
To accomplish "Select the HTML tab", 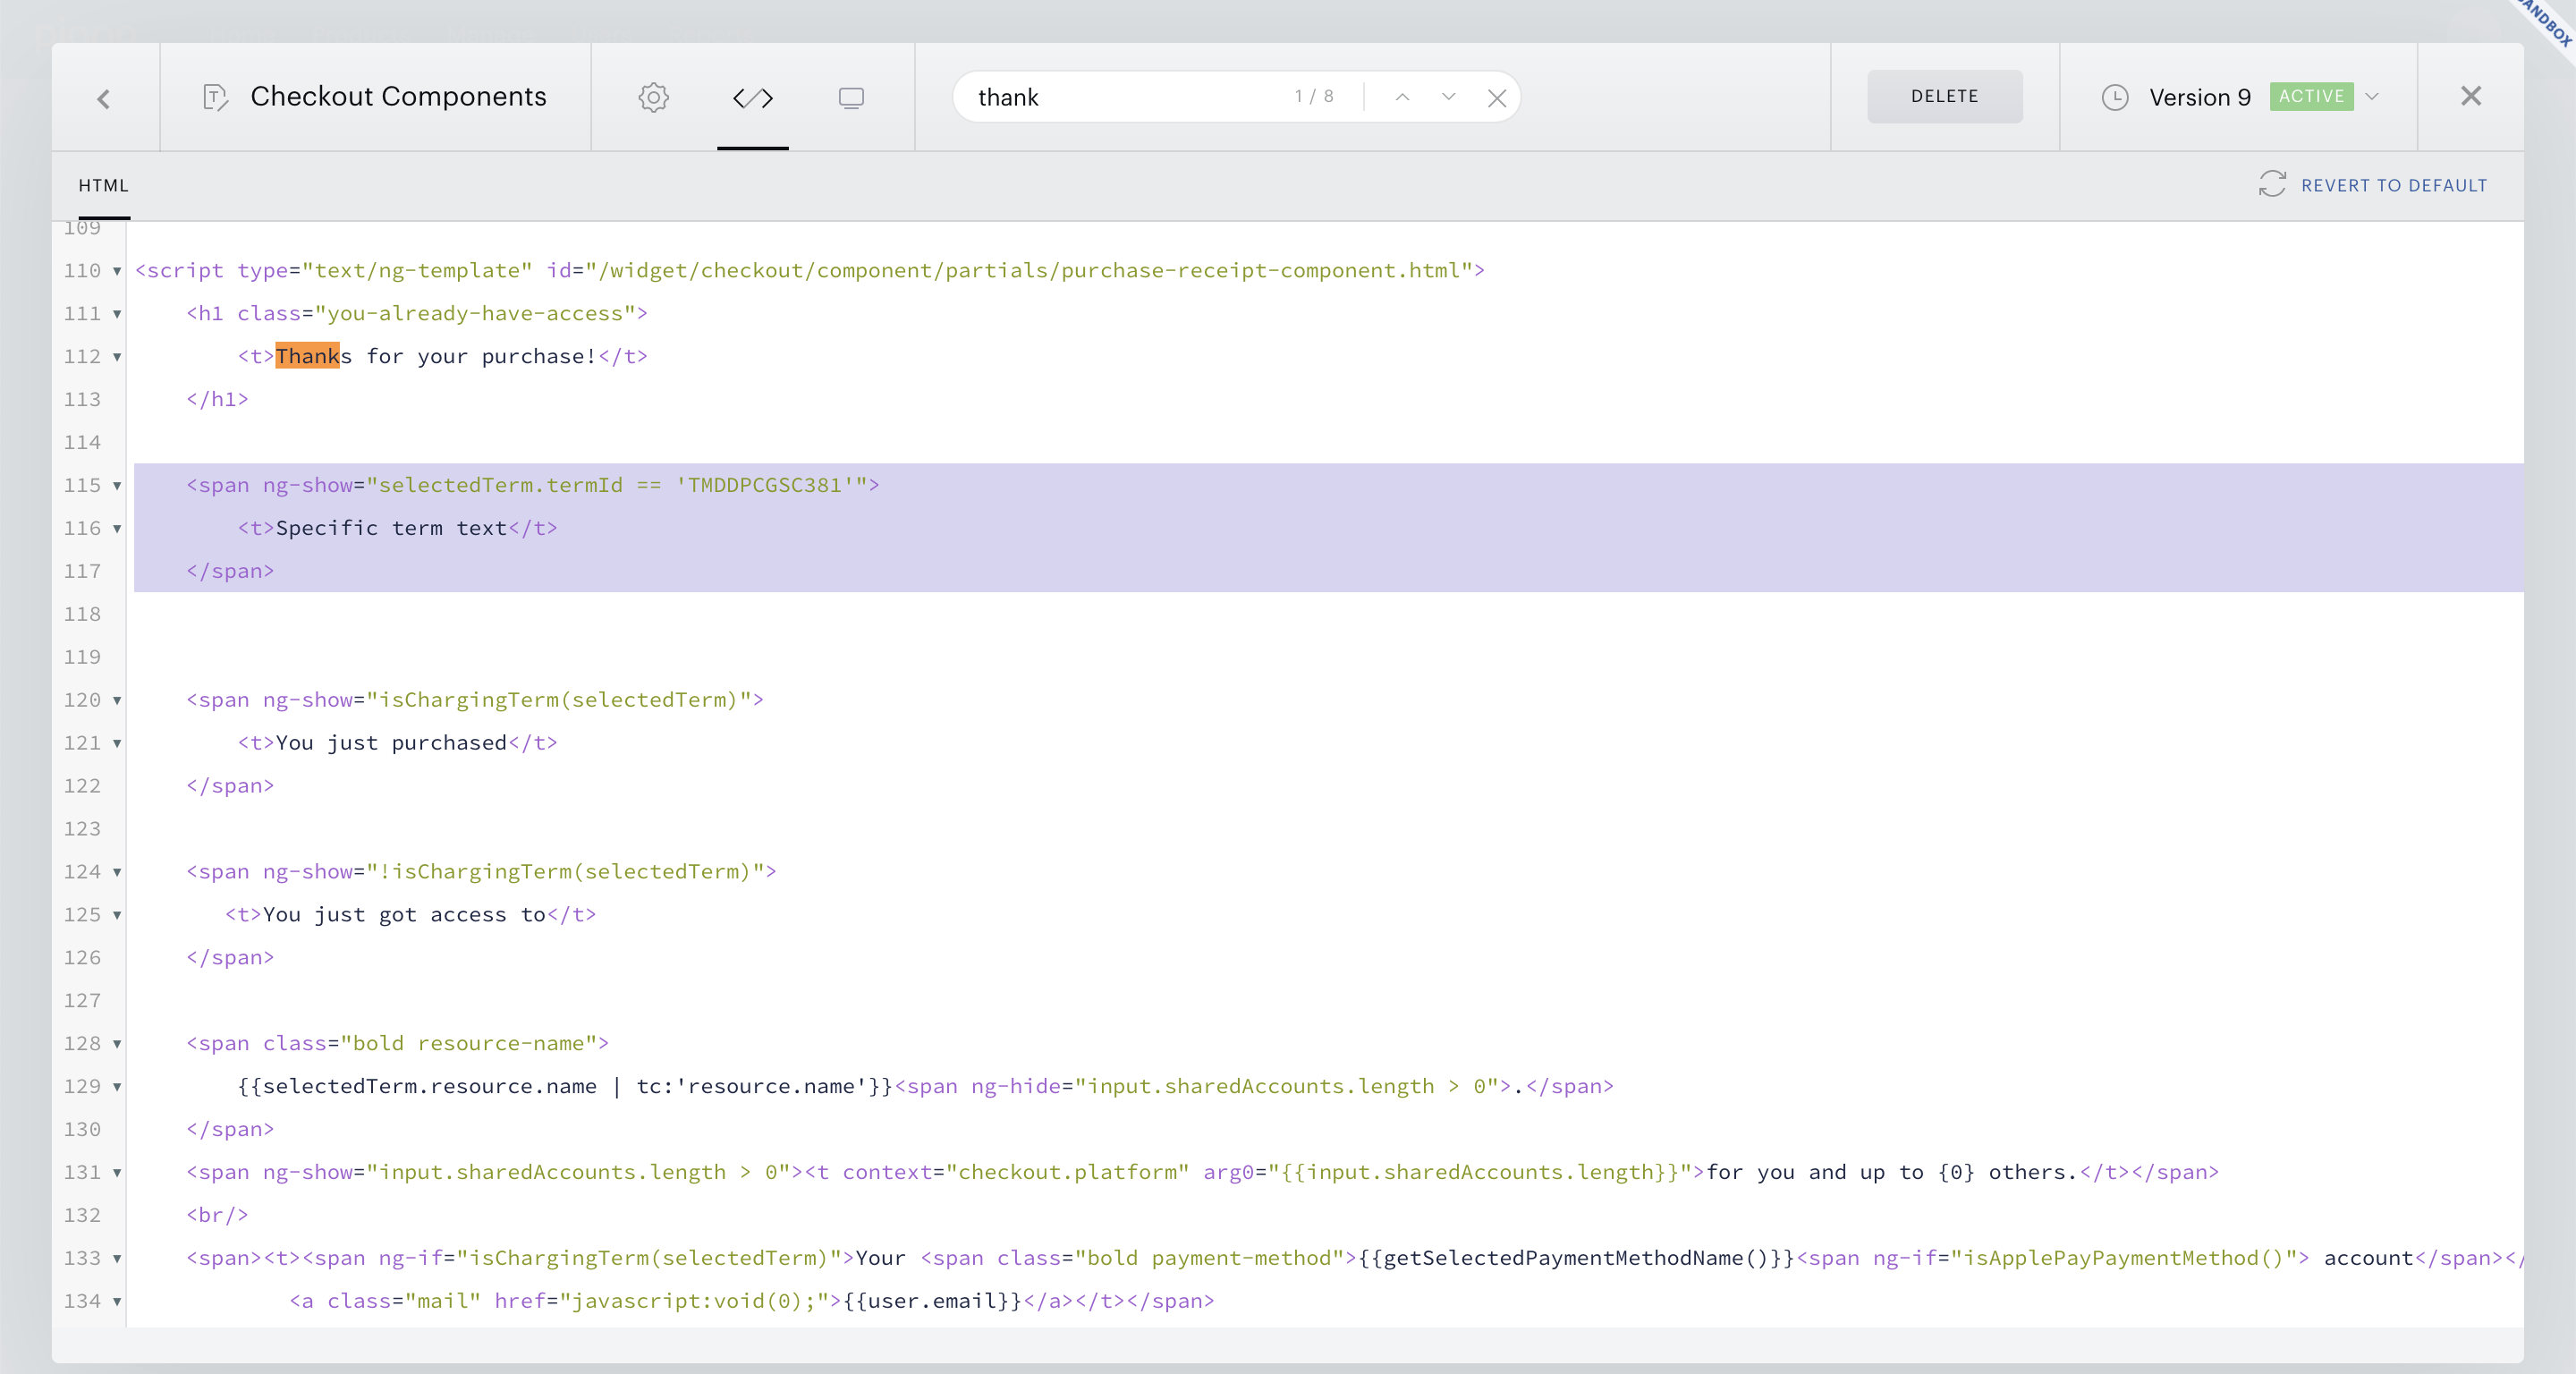I will [104, 186].
